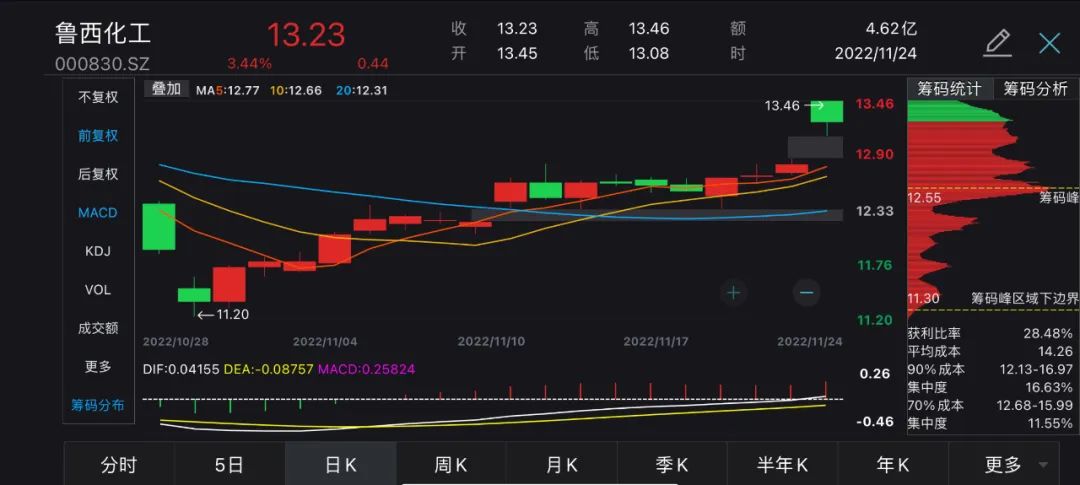Toggle the 筹码分布 panel
This screenshot has width=1080, height=485.
98,405
